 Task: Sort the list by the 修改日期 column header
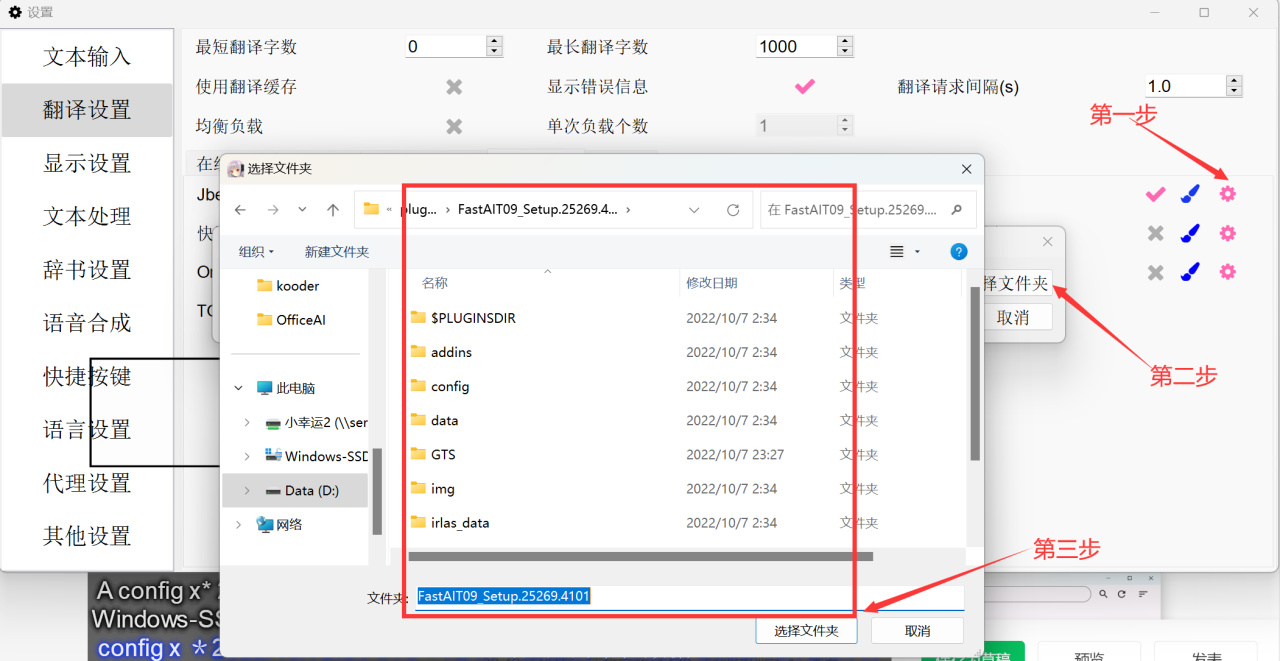(x=712, y=283)
